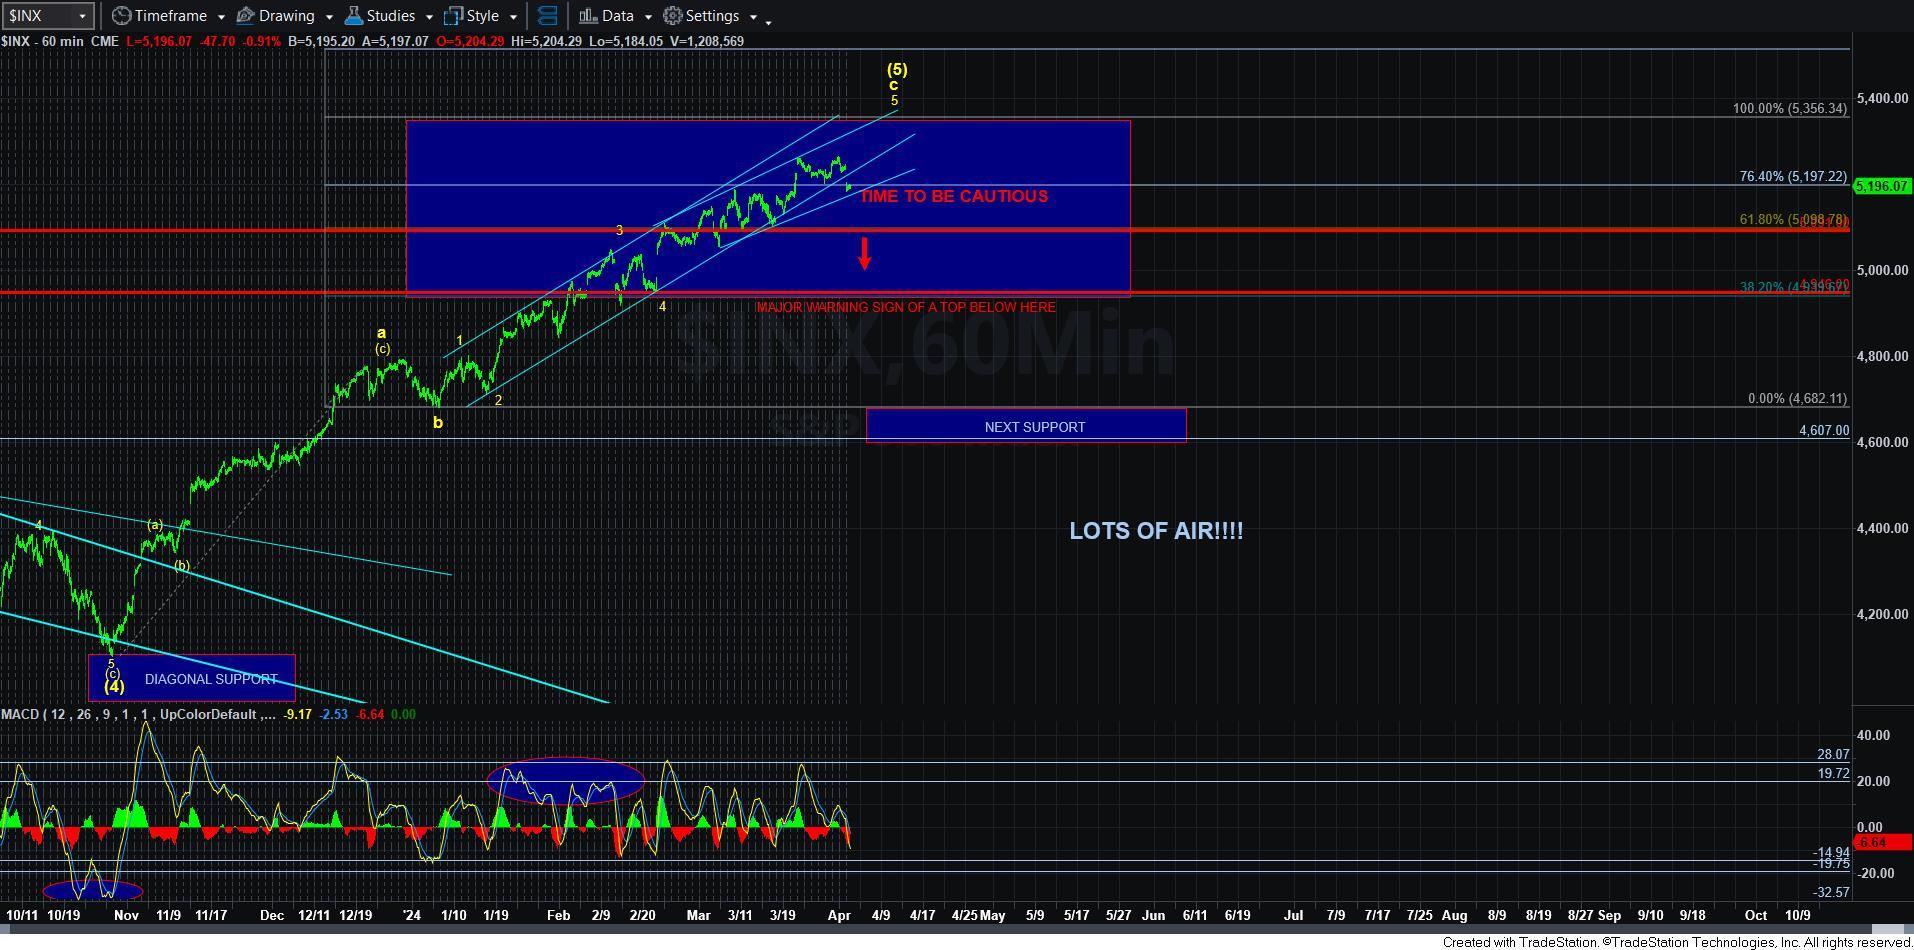Select the red down arrow drawing

click(864, 253)
